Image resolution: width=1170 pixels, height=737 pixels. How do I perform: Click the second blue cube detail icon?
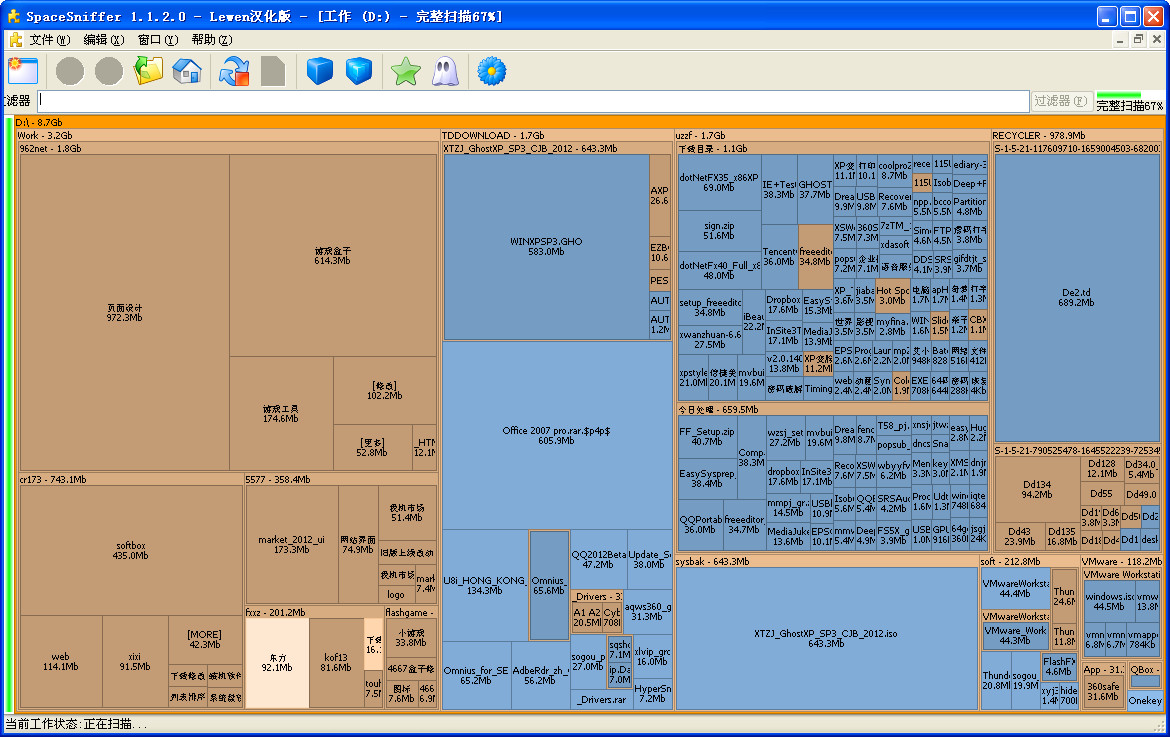click(x=359, y=71)
